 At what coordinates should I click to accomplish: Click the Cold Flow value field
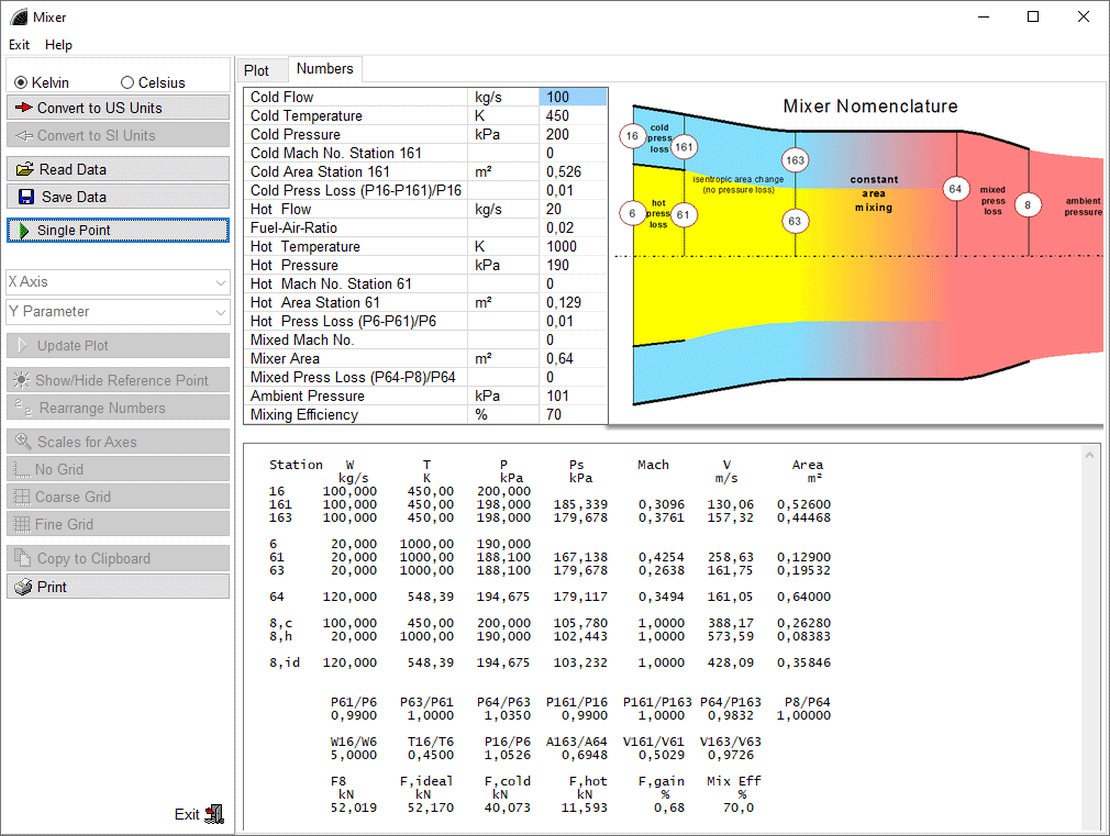[572, 97]
